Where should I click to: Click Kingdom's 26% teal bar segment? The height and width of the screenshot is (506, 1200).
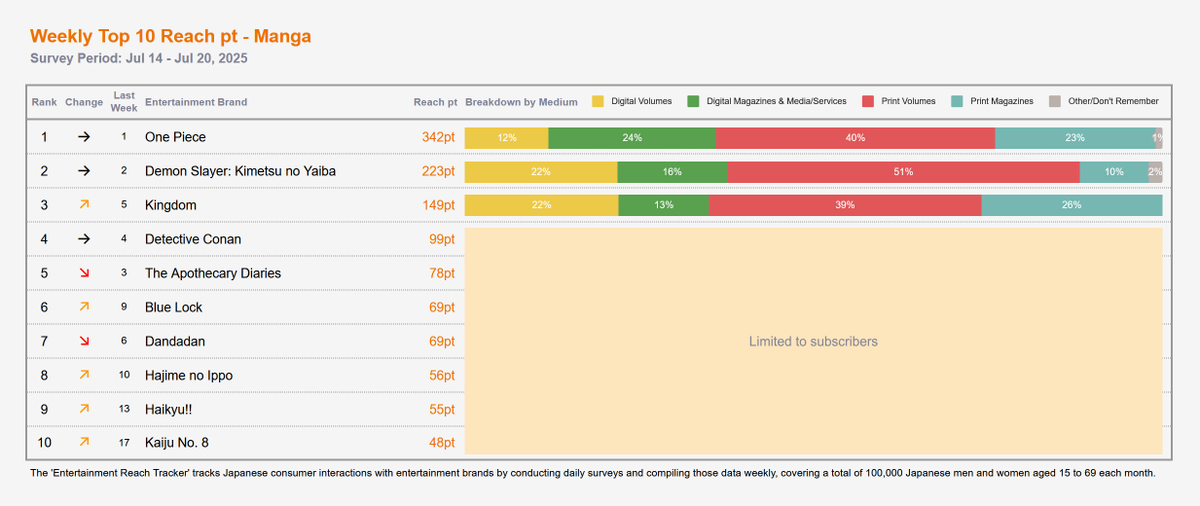point(1071,206)
